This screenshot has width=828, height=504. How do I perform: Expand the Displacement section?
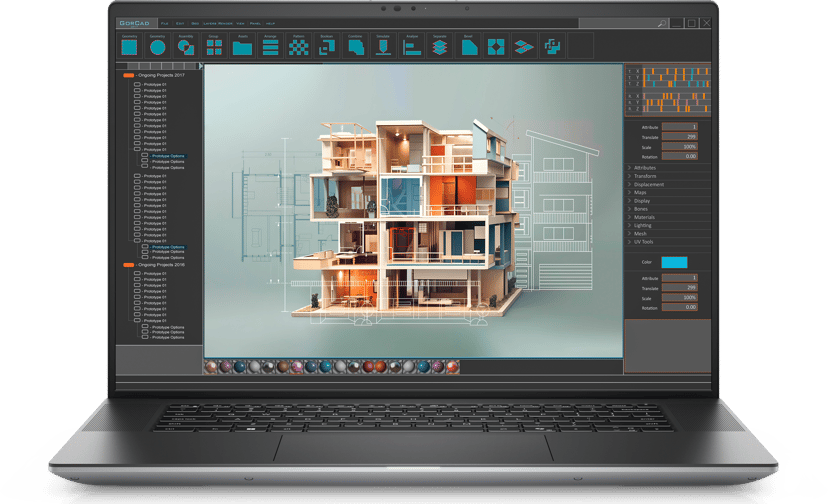[x=668, y=184]
